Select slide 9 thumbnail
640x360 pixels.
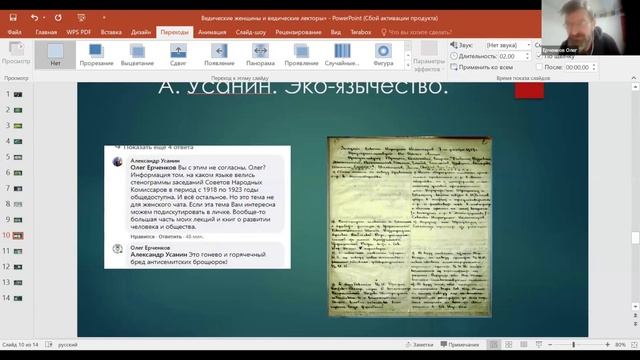pos(18,220)
